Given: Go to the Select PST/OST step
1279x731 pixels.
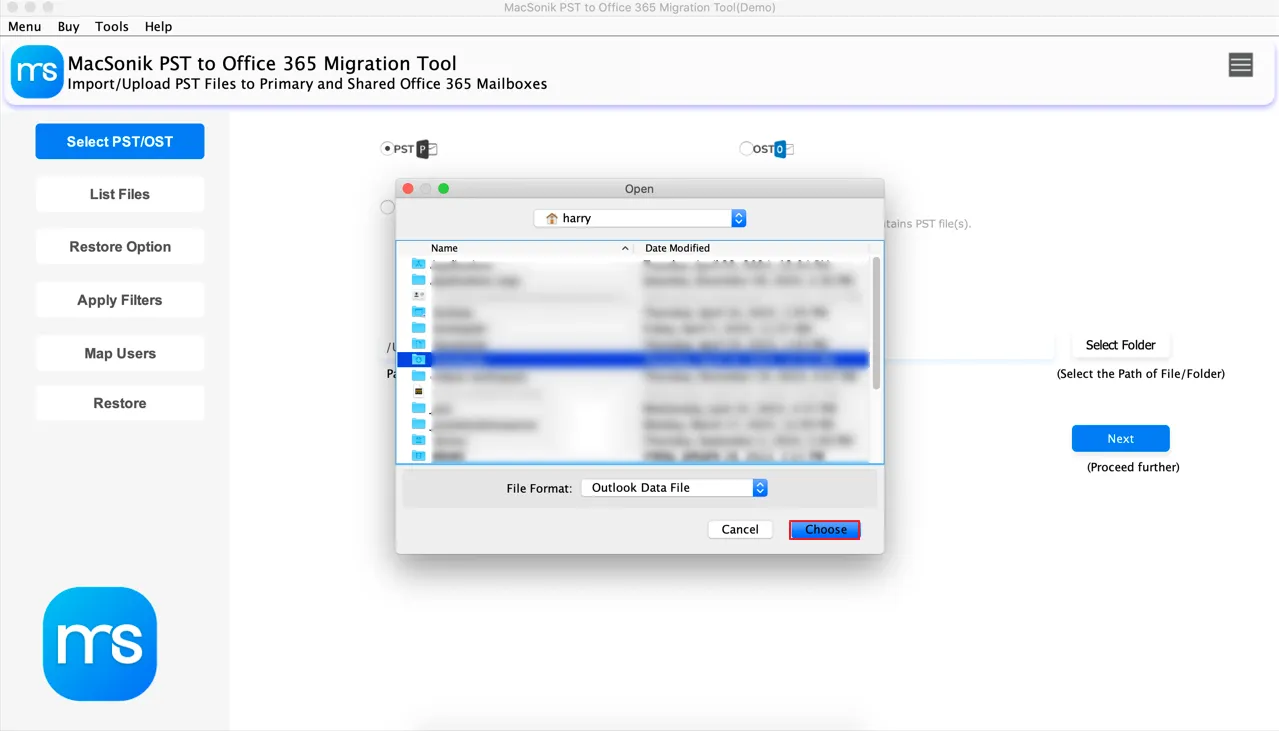Looking at the screenshot, I should tap(120, 141).
